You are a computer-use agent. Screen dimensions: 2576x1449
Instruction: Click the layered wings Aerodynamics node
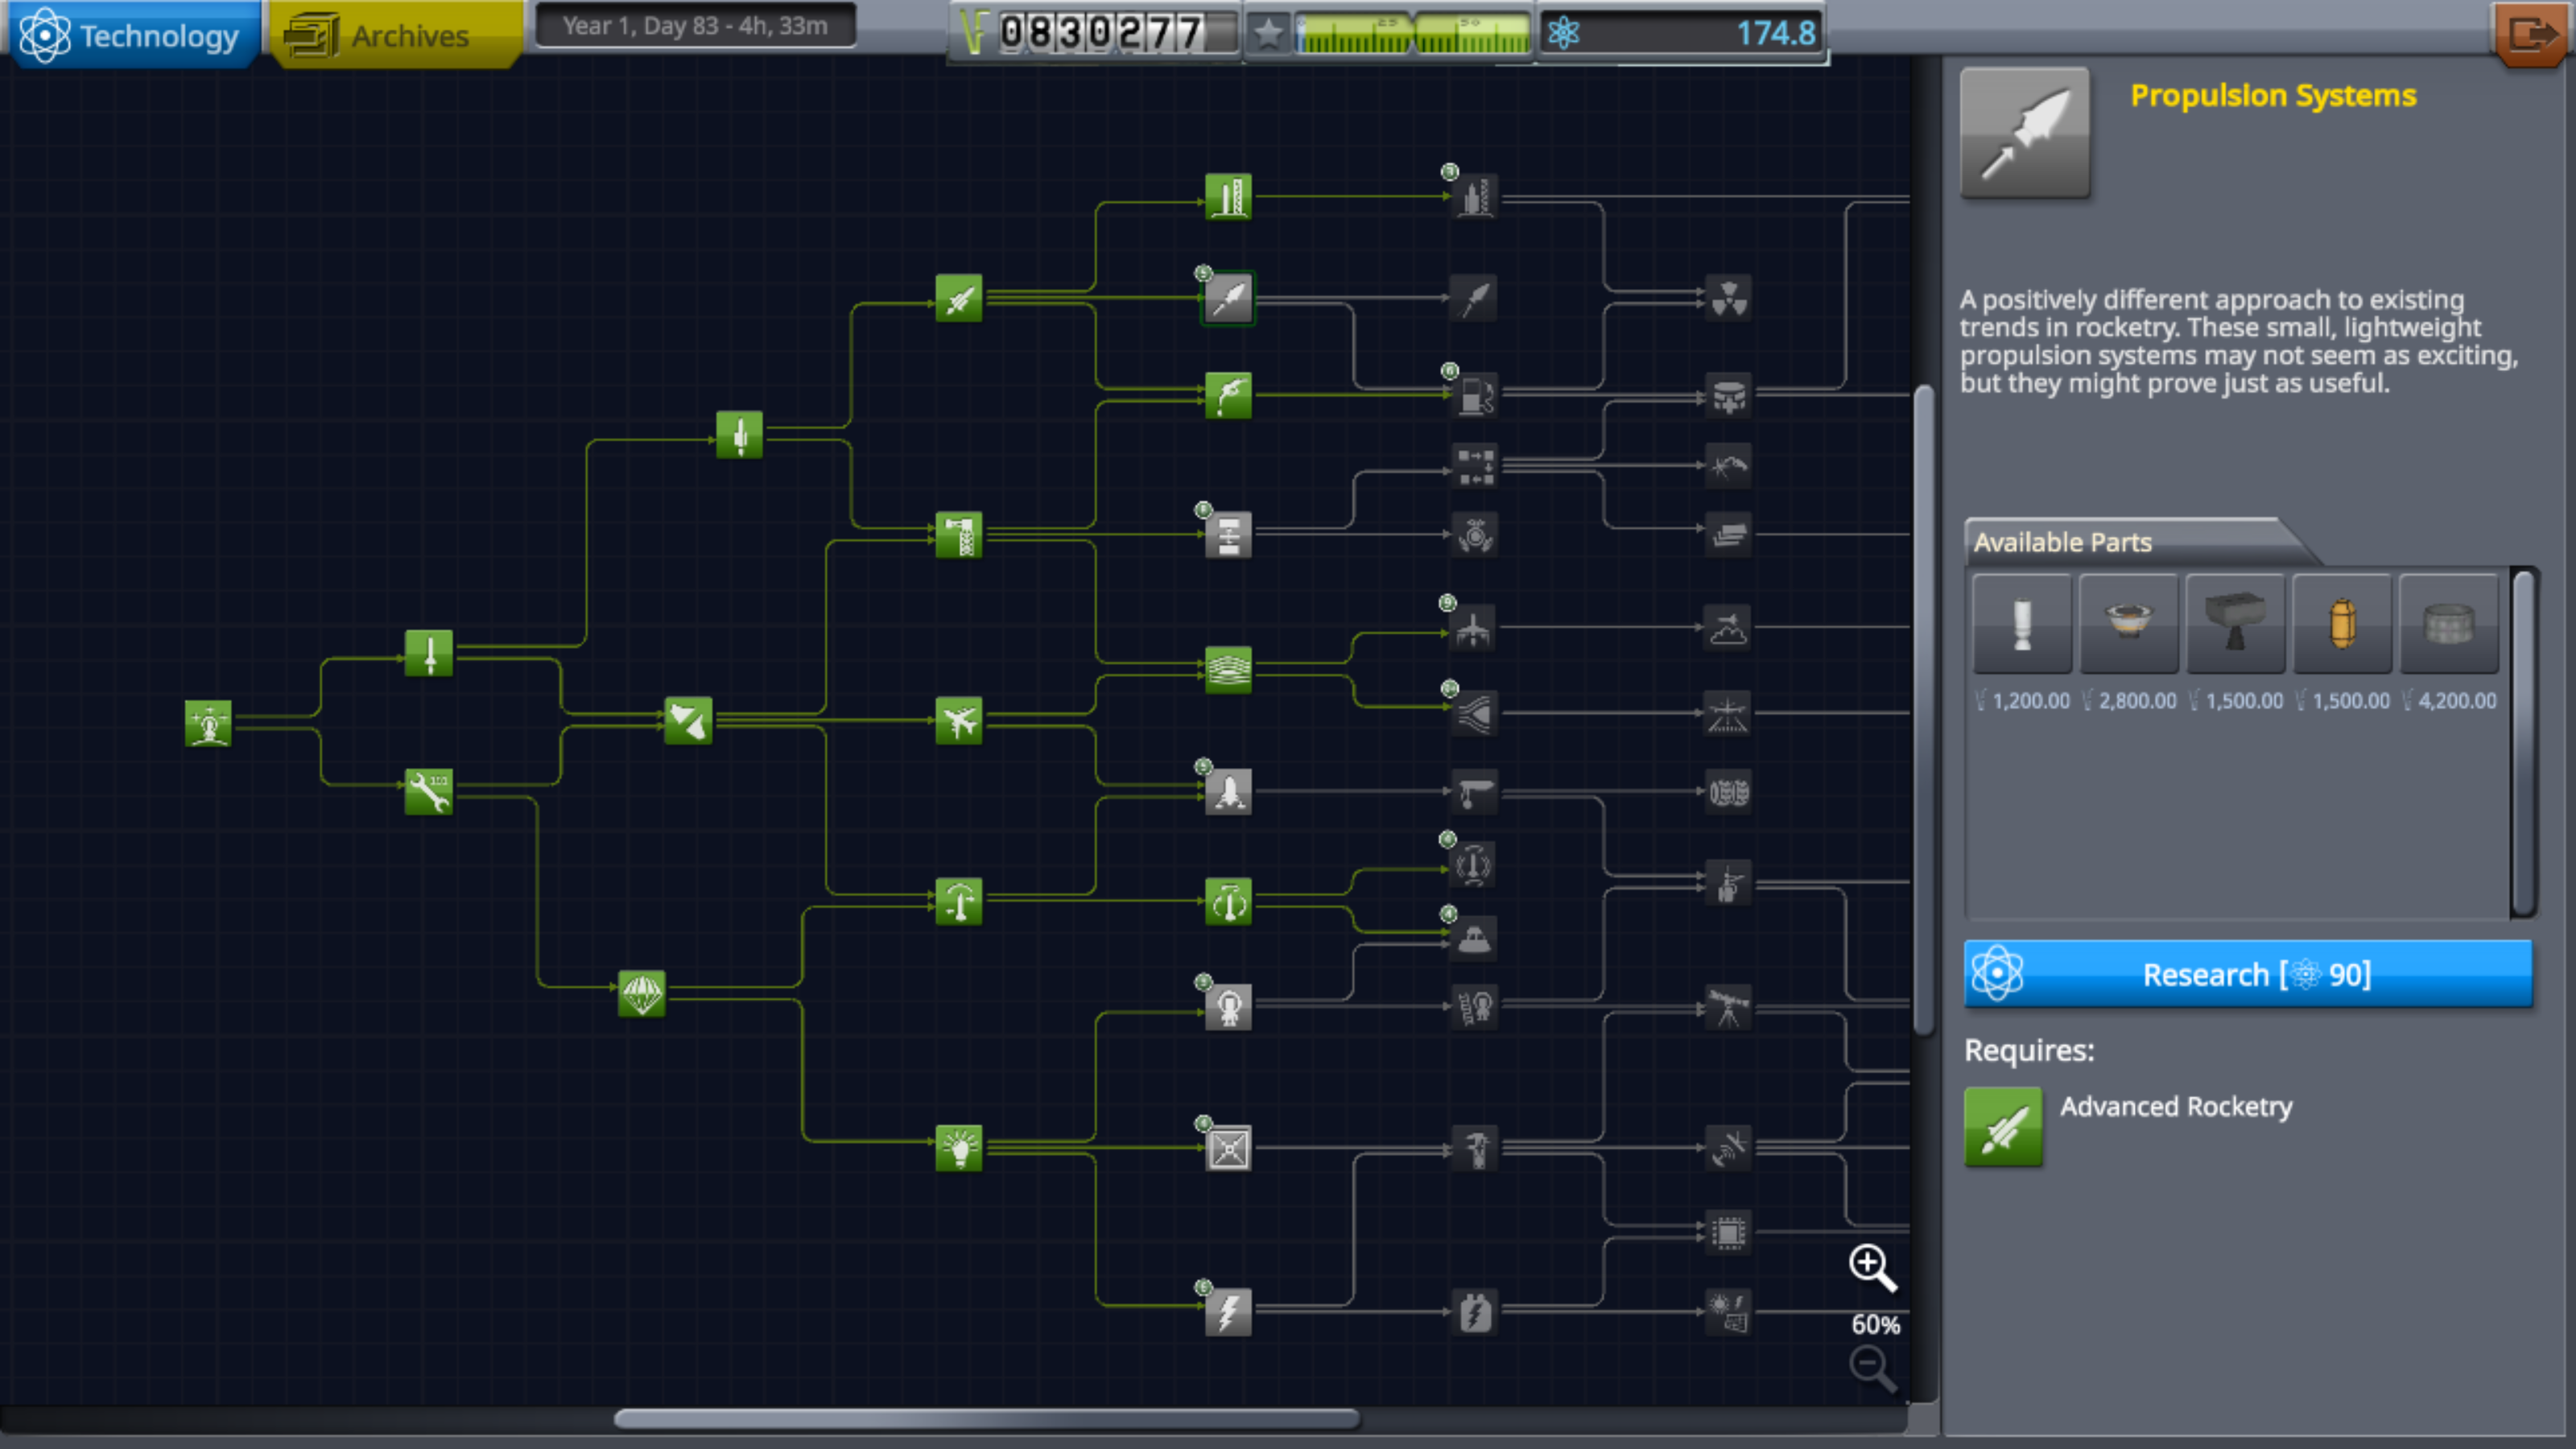click(x=1228, y=668)
